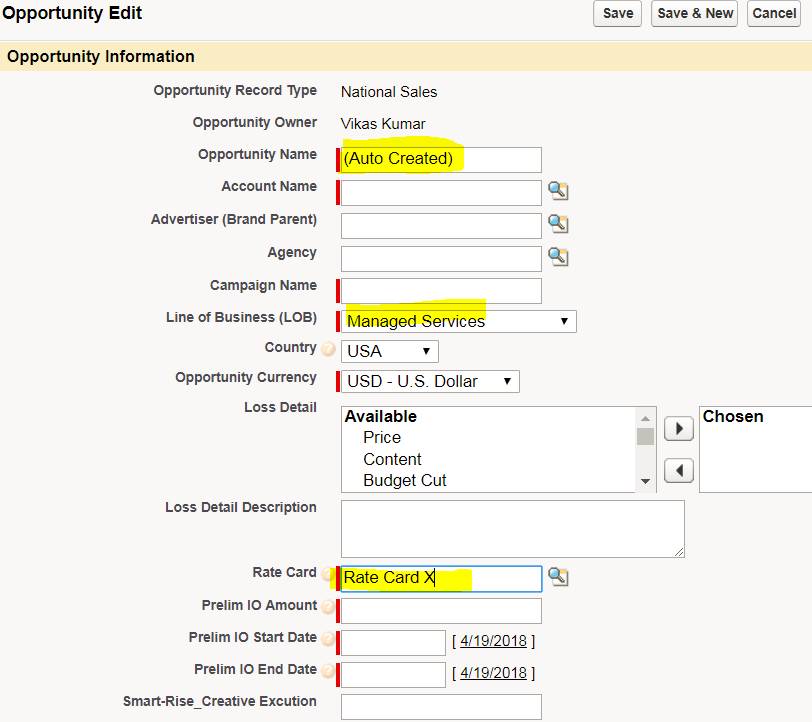Click the Prelim IO Start Date help icon
This screenshot has height=722, width=812.
(328, 639)
